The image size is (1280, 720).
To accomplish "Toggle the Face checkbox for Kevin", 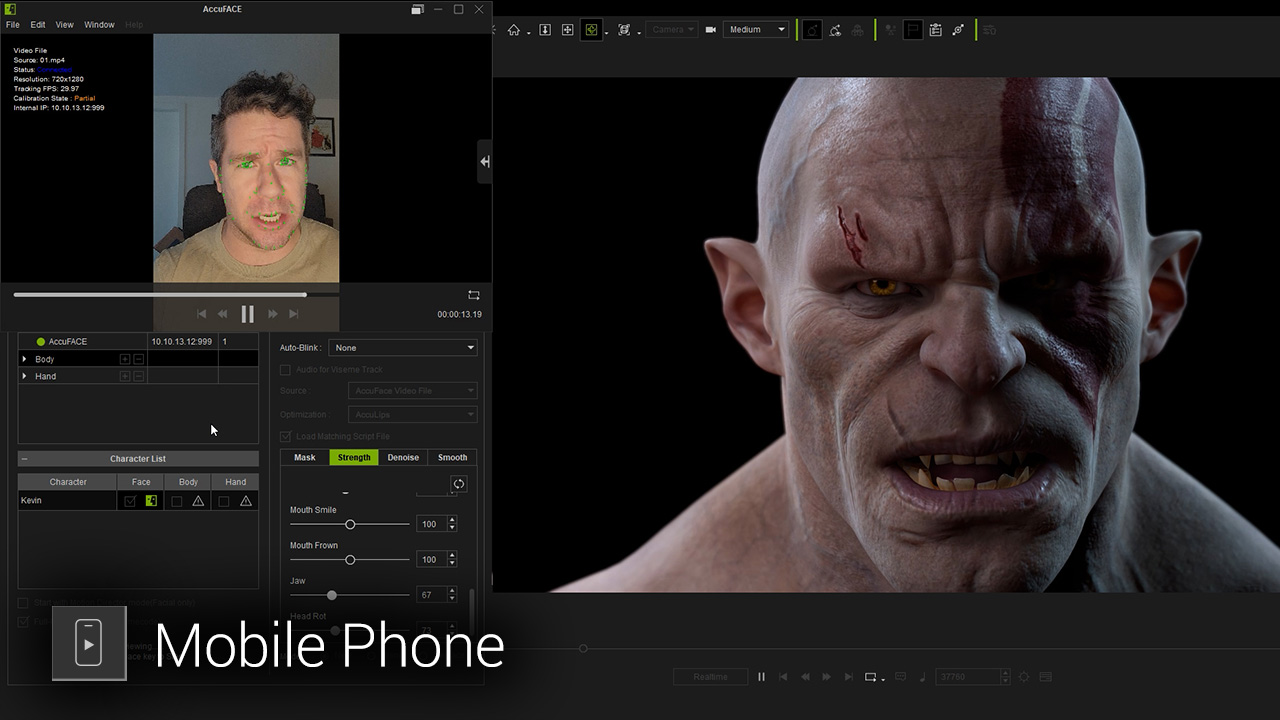I will point(130,501).
